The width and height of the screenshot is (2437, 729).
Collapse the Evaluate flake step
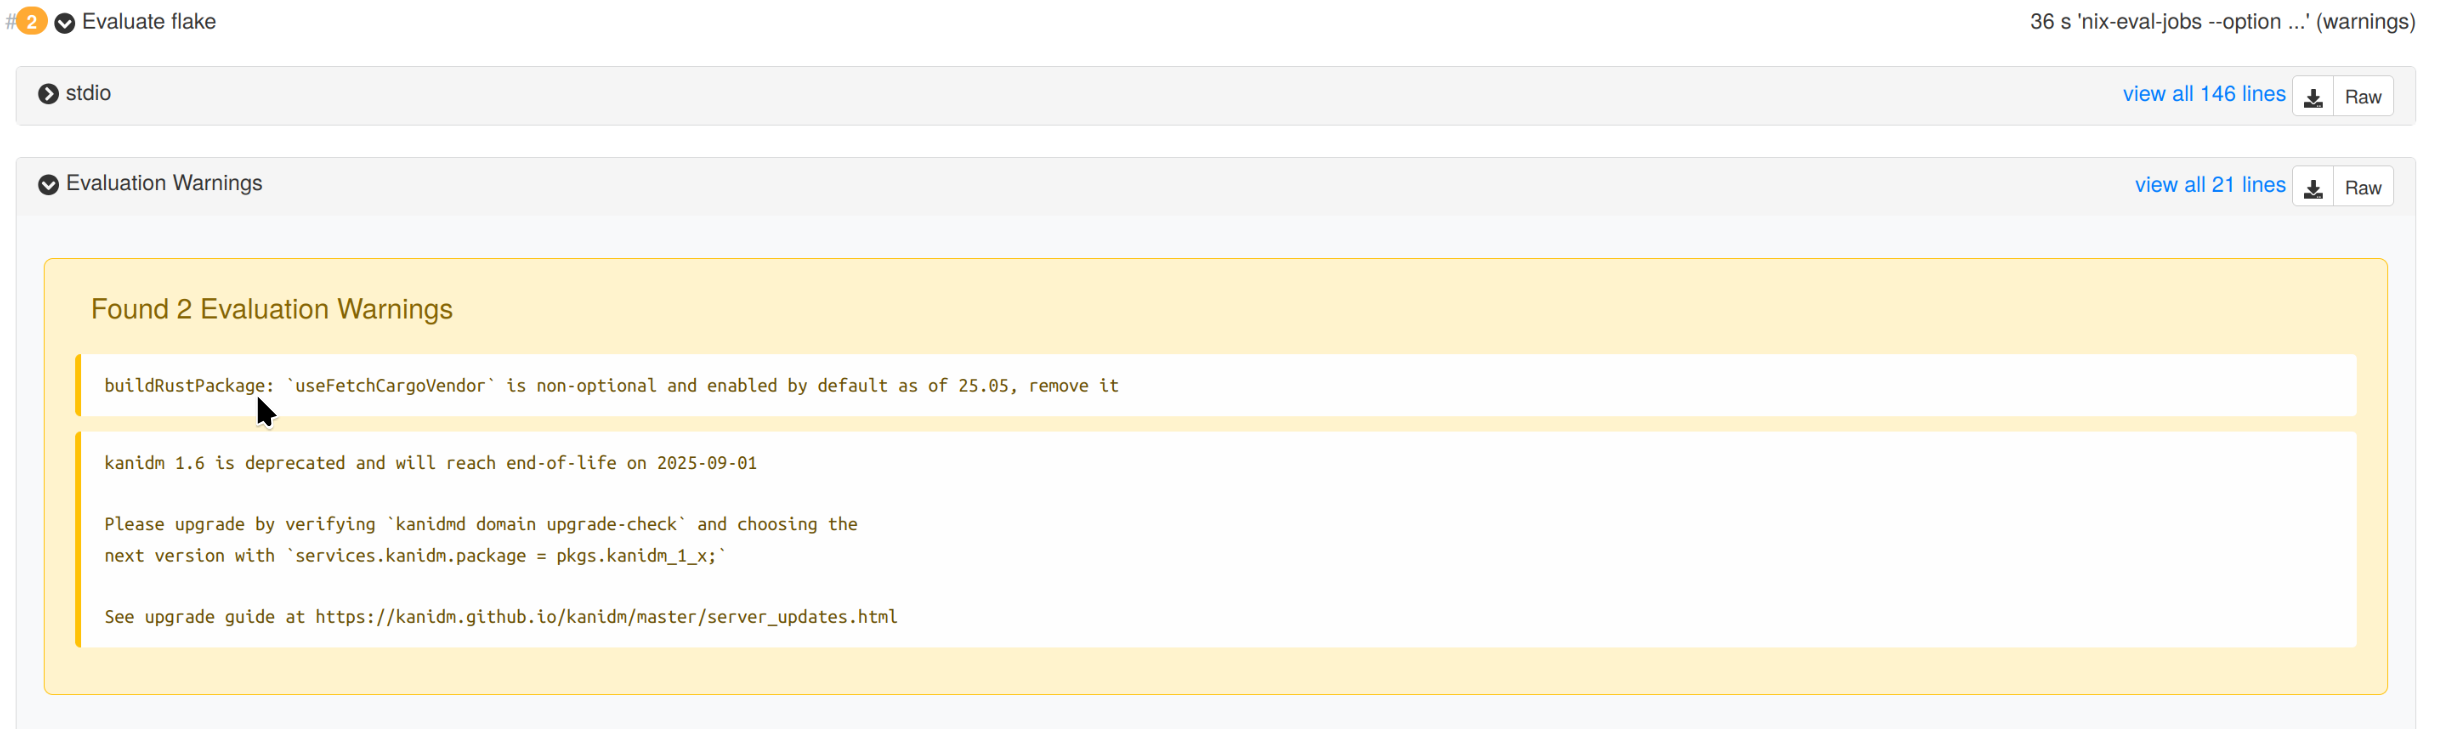coord(65,23)
